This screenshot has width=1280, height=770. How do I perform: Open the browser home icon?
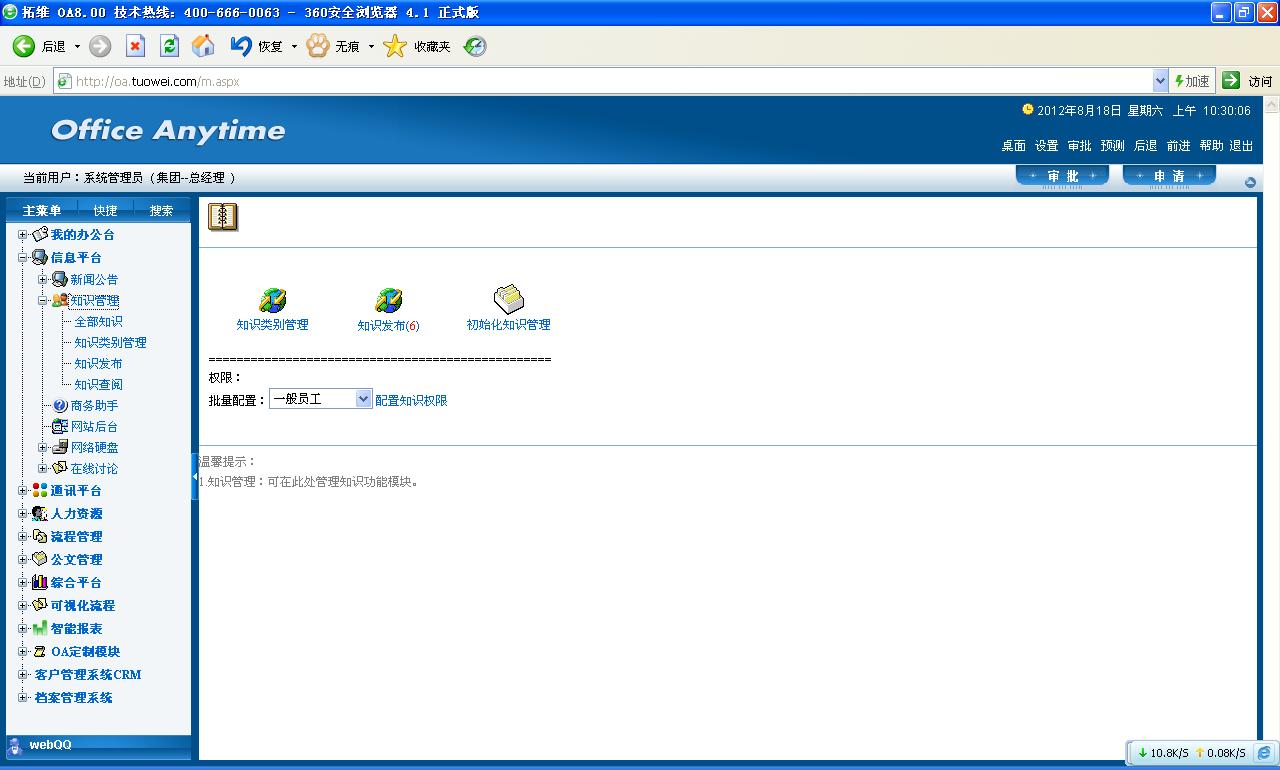(x=203, y=46)
